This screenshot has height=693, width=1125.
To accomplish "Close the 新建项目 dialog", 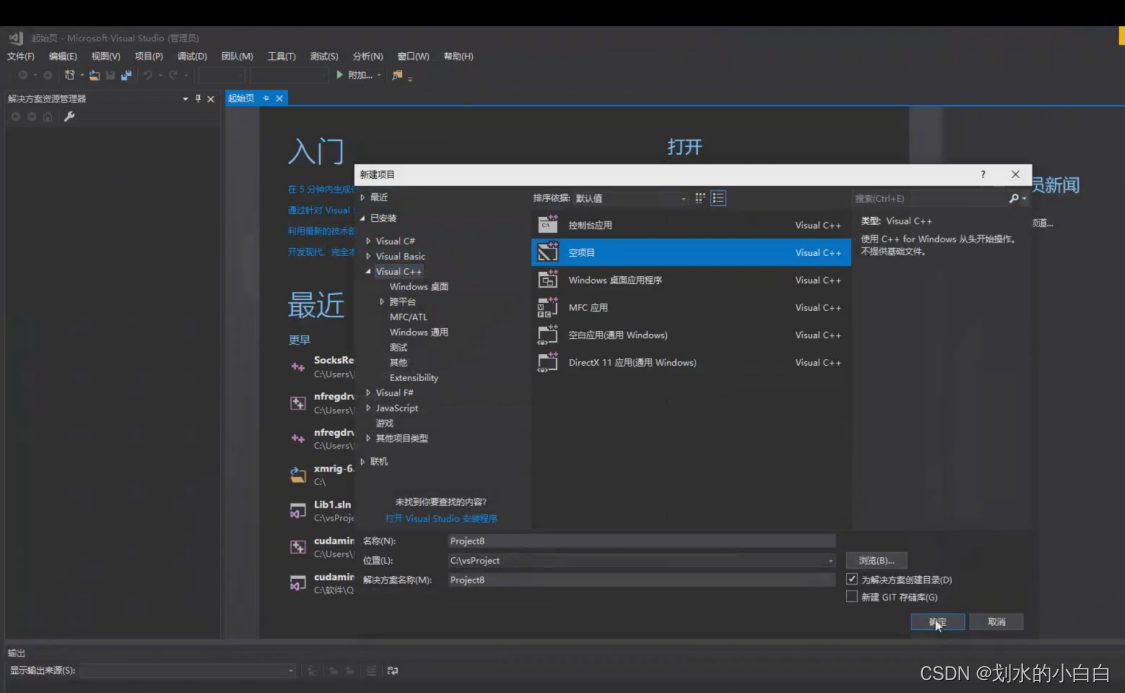I will click(1015, 174).
